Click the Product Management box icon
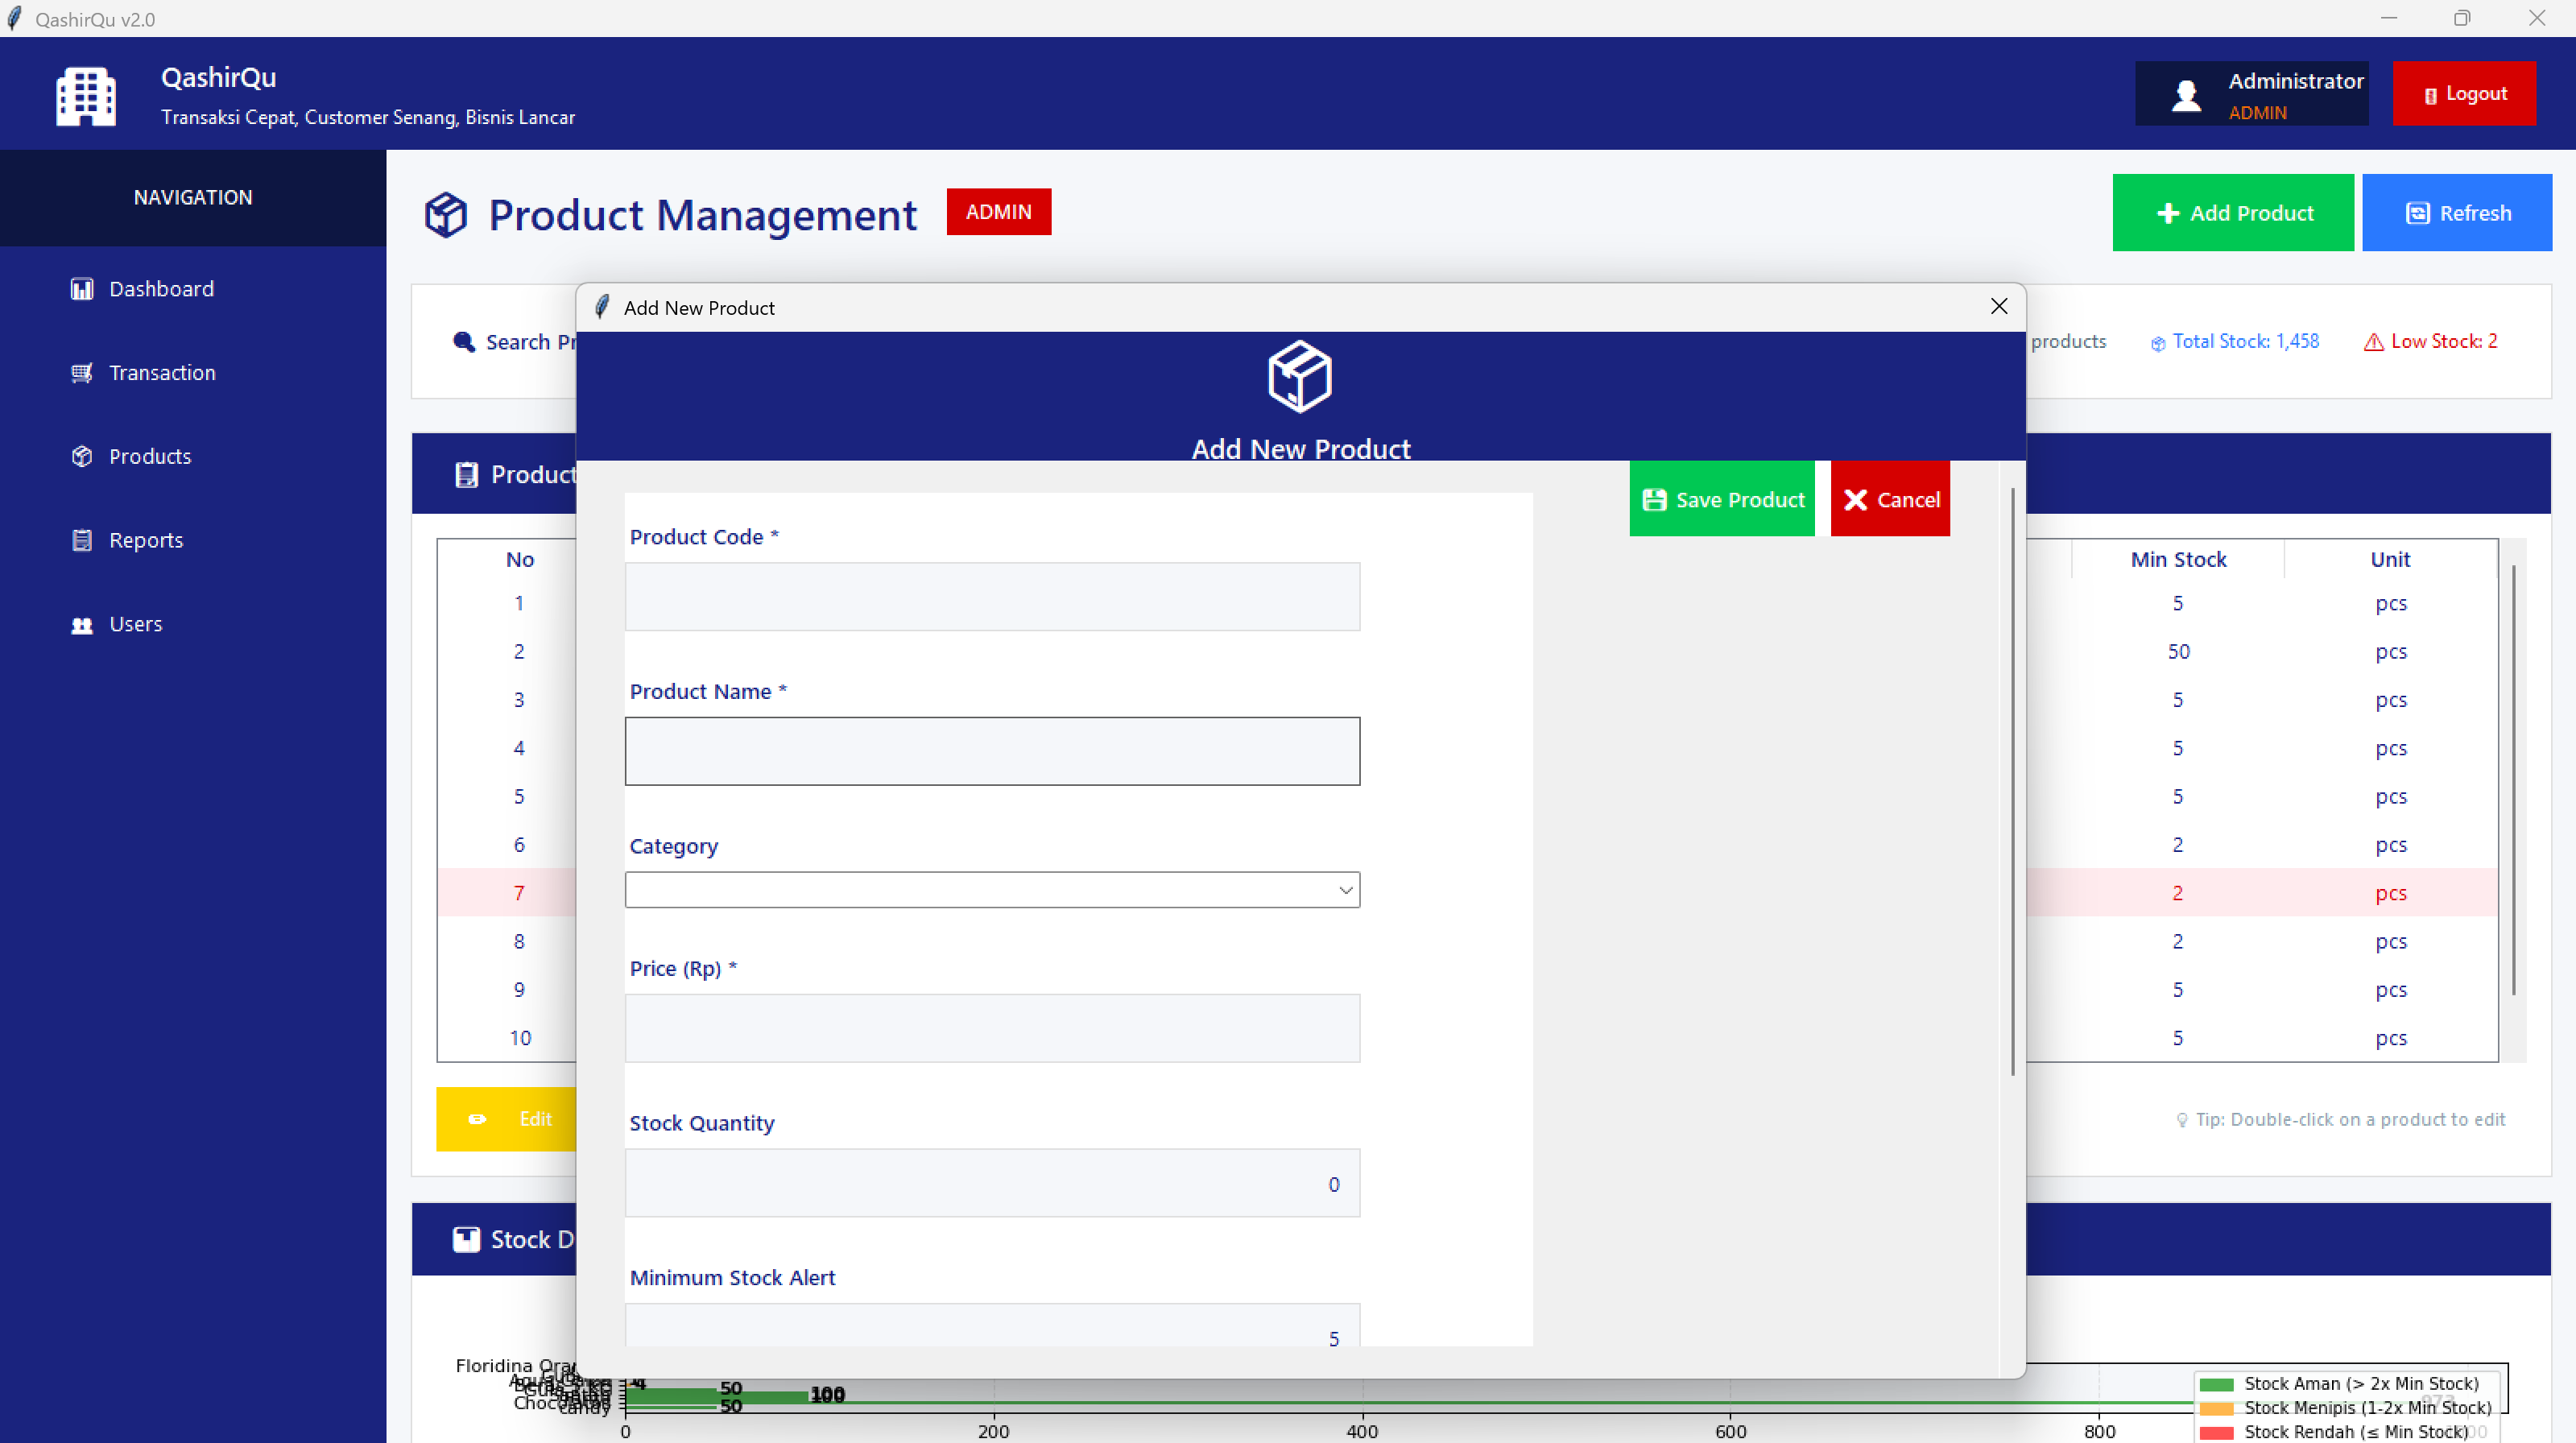Viewport: 2576px width, 1443px height. (446, 214)
